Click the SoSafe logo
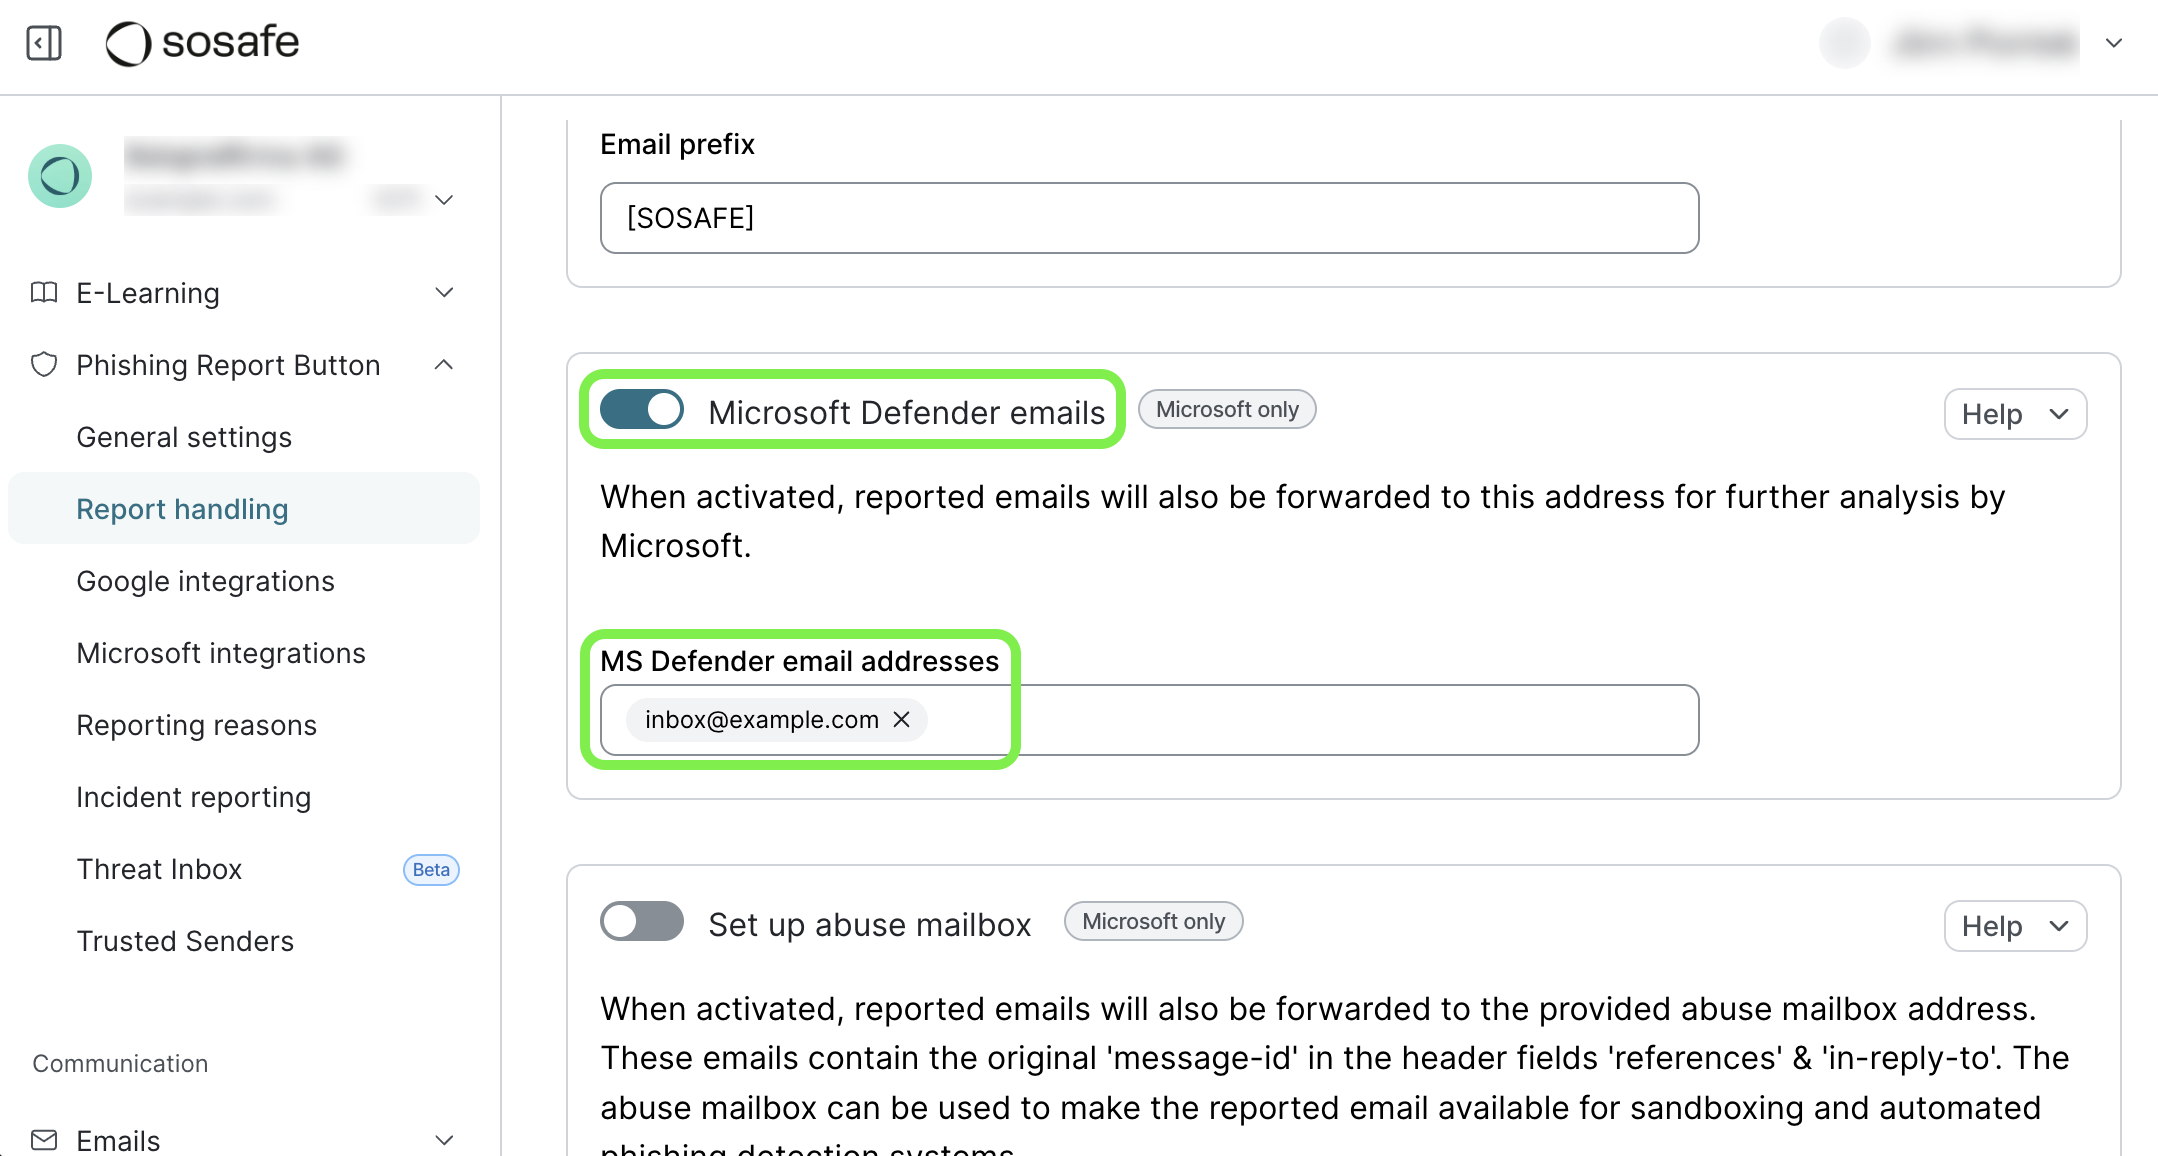This screenshot has width=2158, height=1156. 203,43
